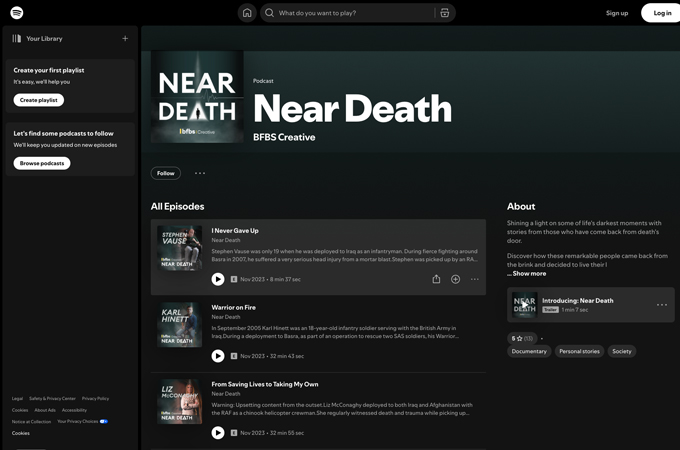The width and height of the screenshot is (680, 450).
Task: Click the Log in button
Action: [x=661, y=13]
